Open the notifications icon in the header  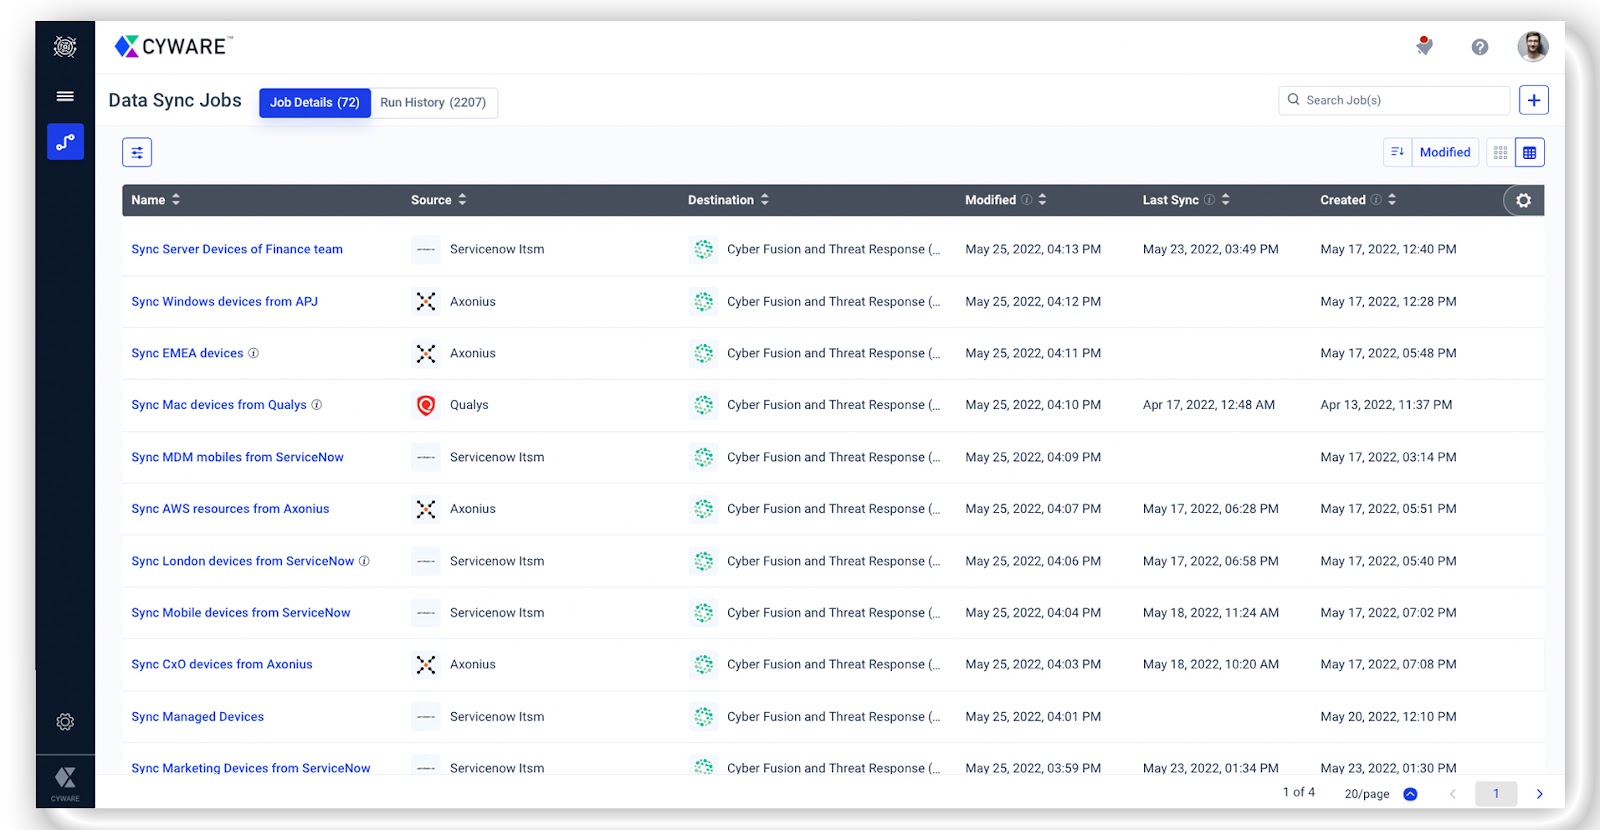pos(1425,46)
